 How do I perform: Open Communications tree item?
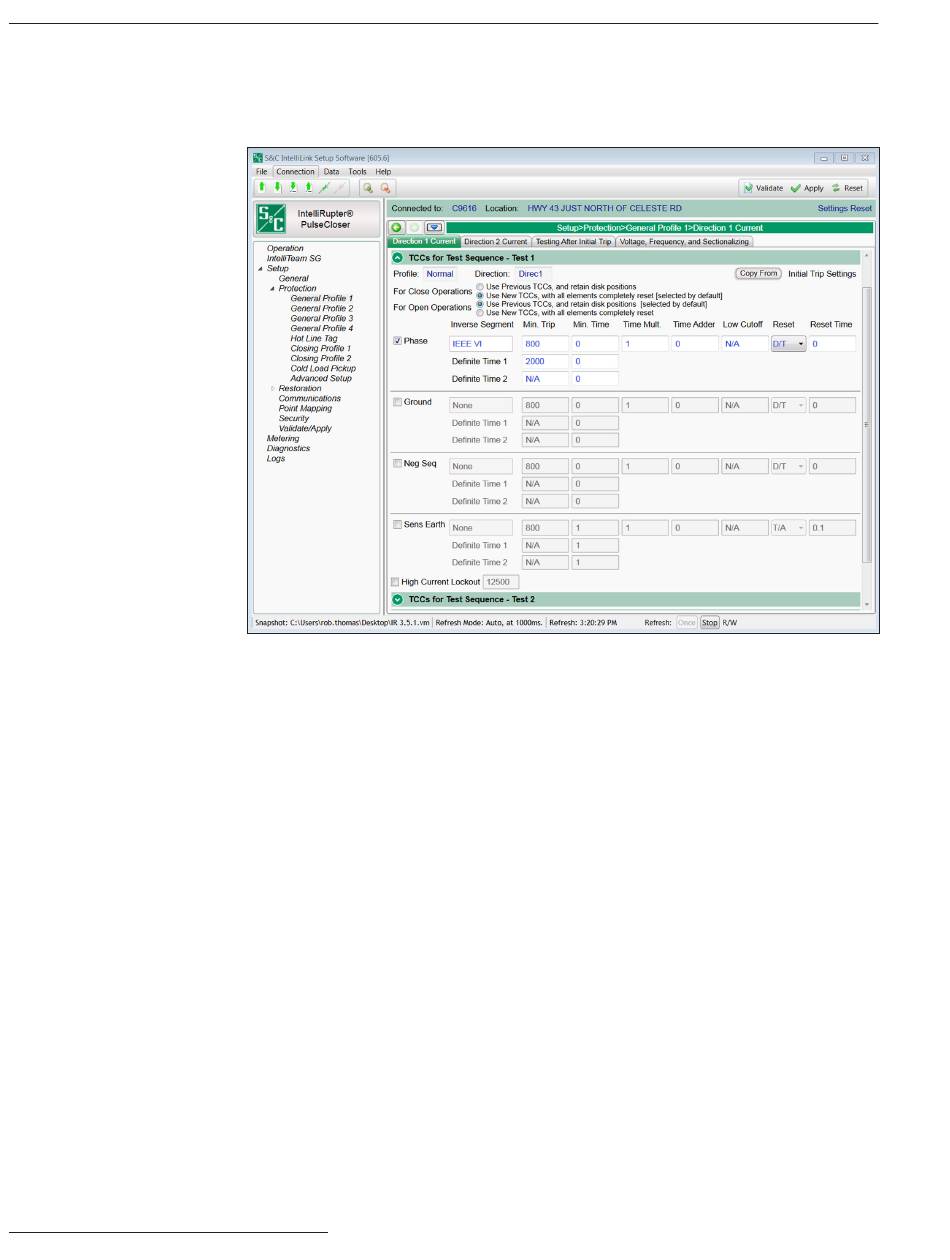[x=310, y=398]
